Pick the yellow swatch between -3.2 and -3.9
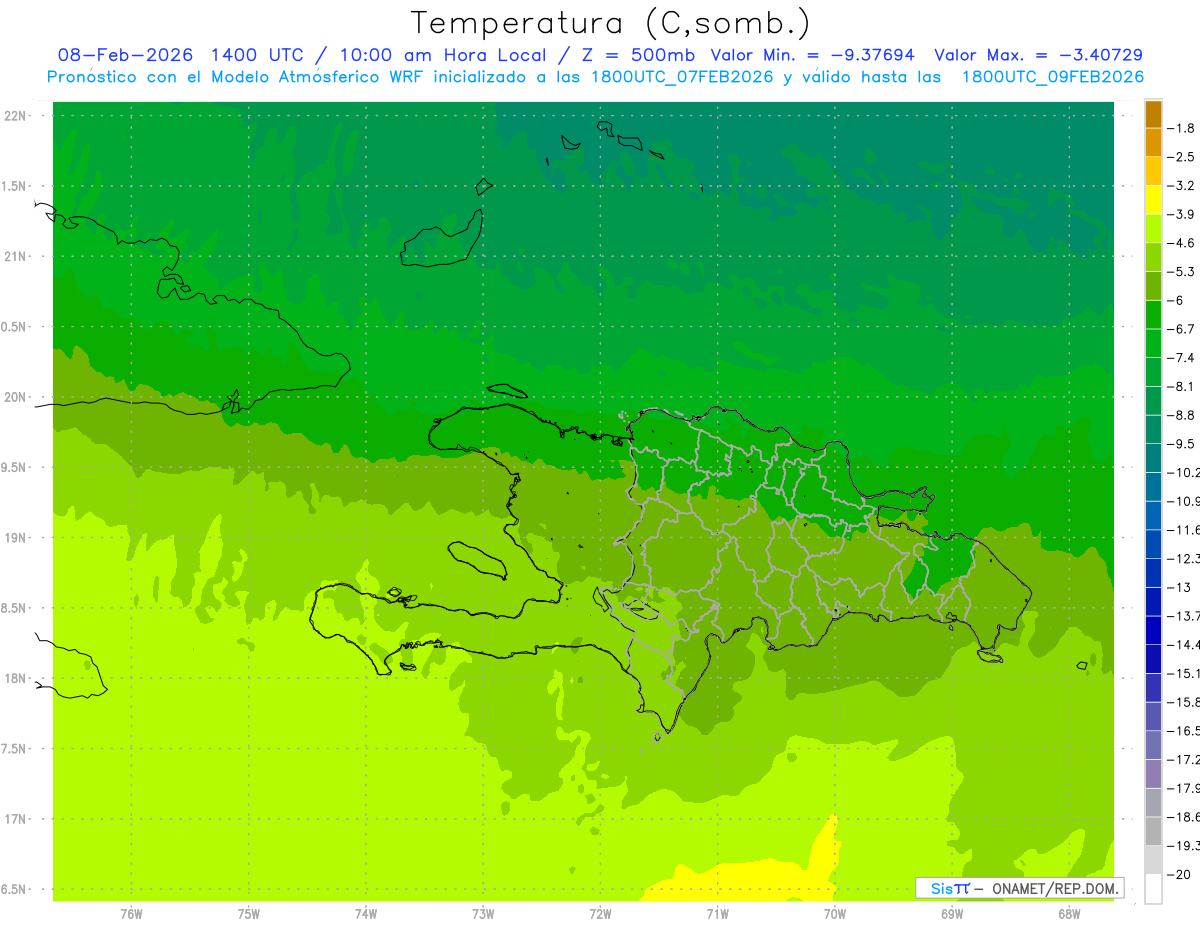 pyautogui.click(x=1153, y=200)
